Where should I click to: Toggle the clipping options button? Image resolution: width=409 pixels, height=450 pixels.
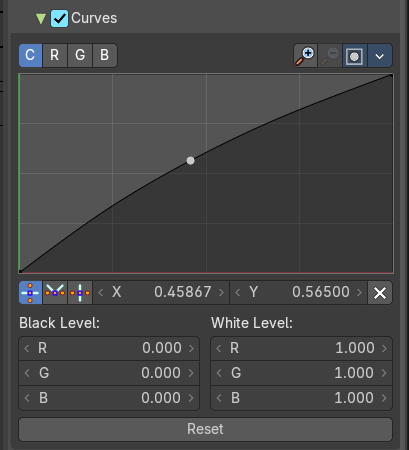(x=355, y=56)
